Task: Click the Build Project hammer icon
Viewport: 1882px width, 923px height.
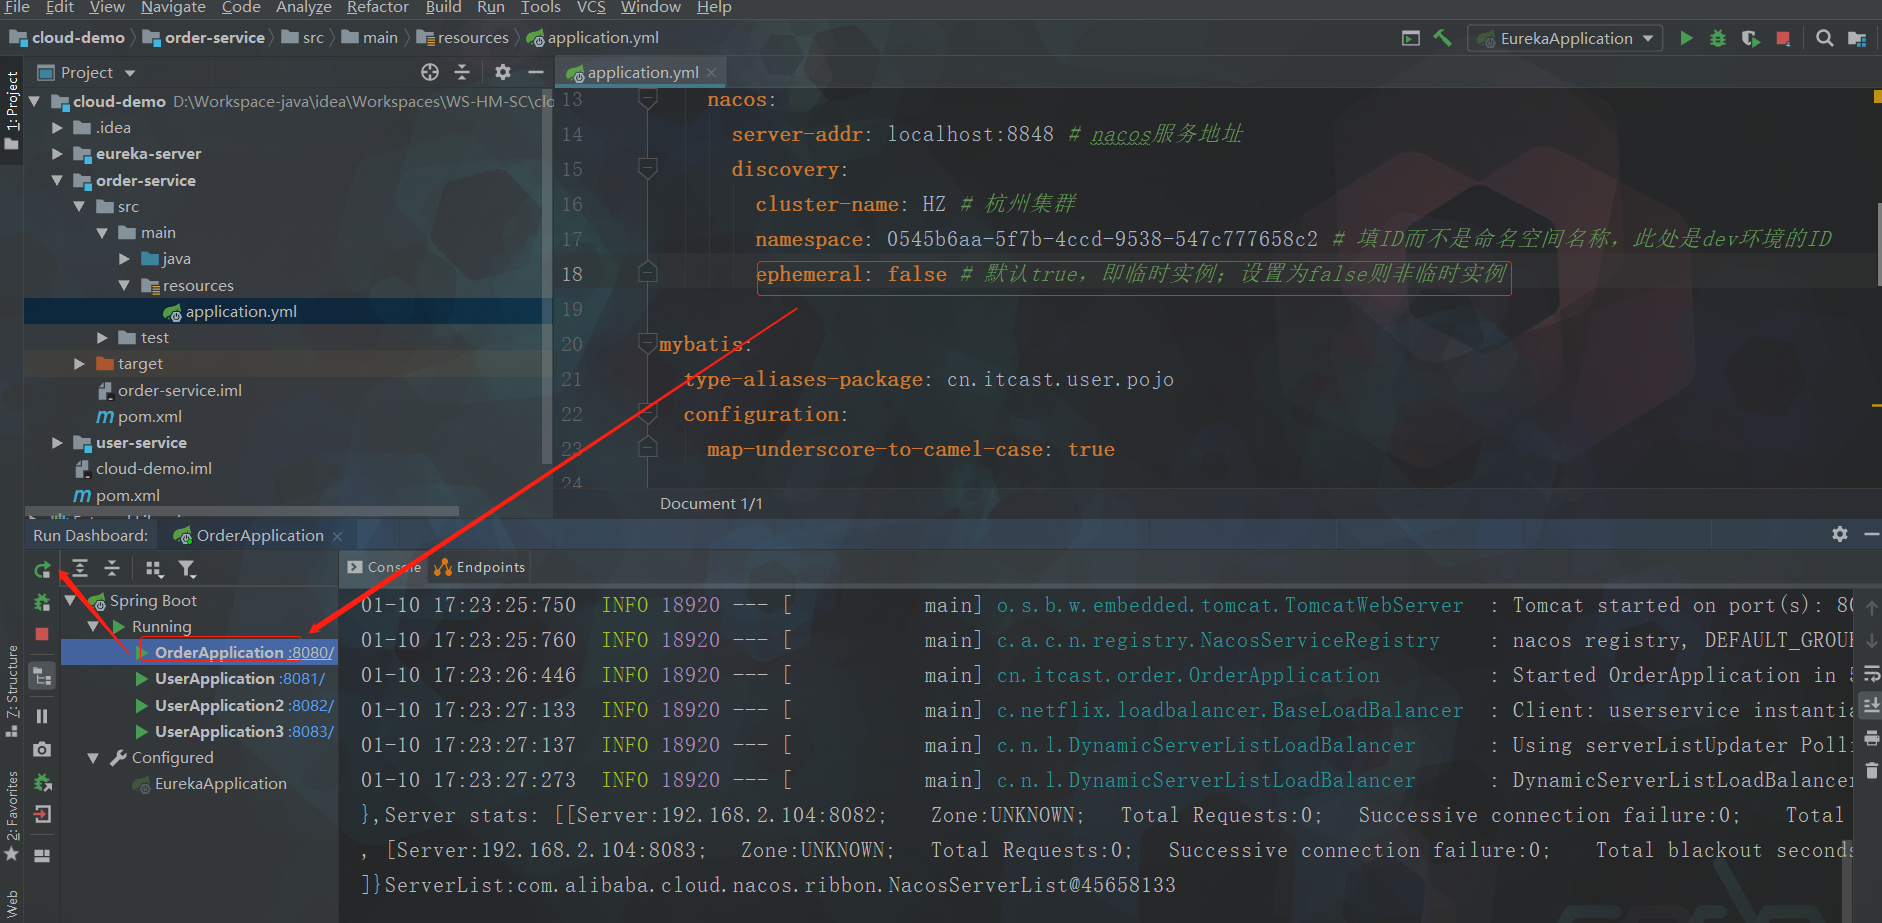Action: click(1442, 38)
